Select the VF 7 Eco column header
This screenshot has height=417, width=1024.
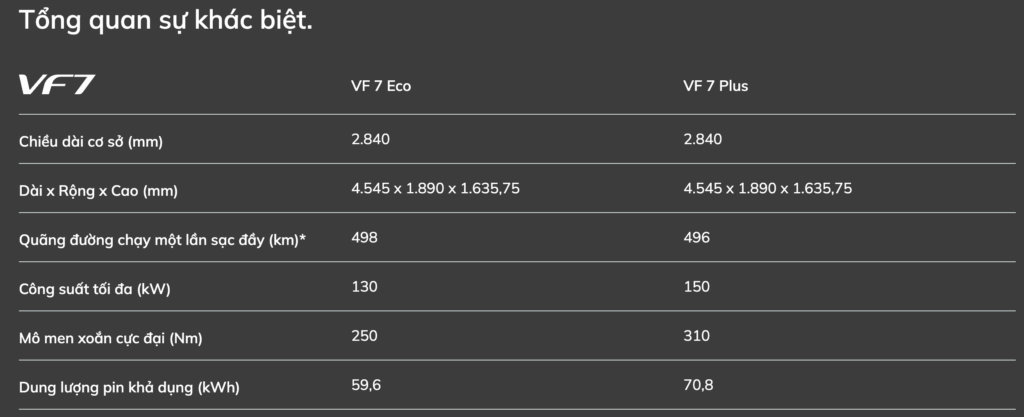pyautogui.click(x=381, y=86)
